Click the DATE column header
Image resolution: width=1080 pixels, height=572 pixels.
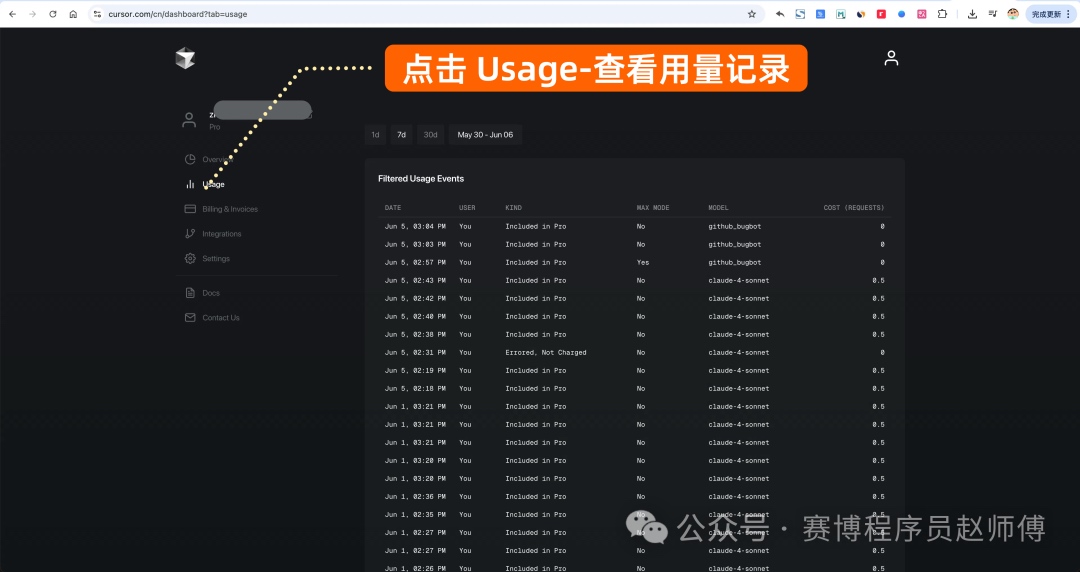coord(393,207)
